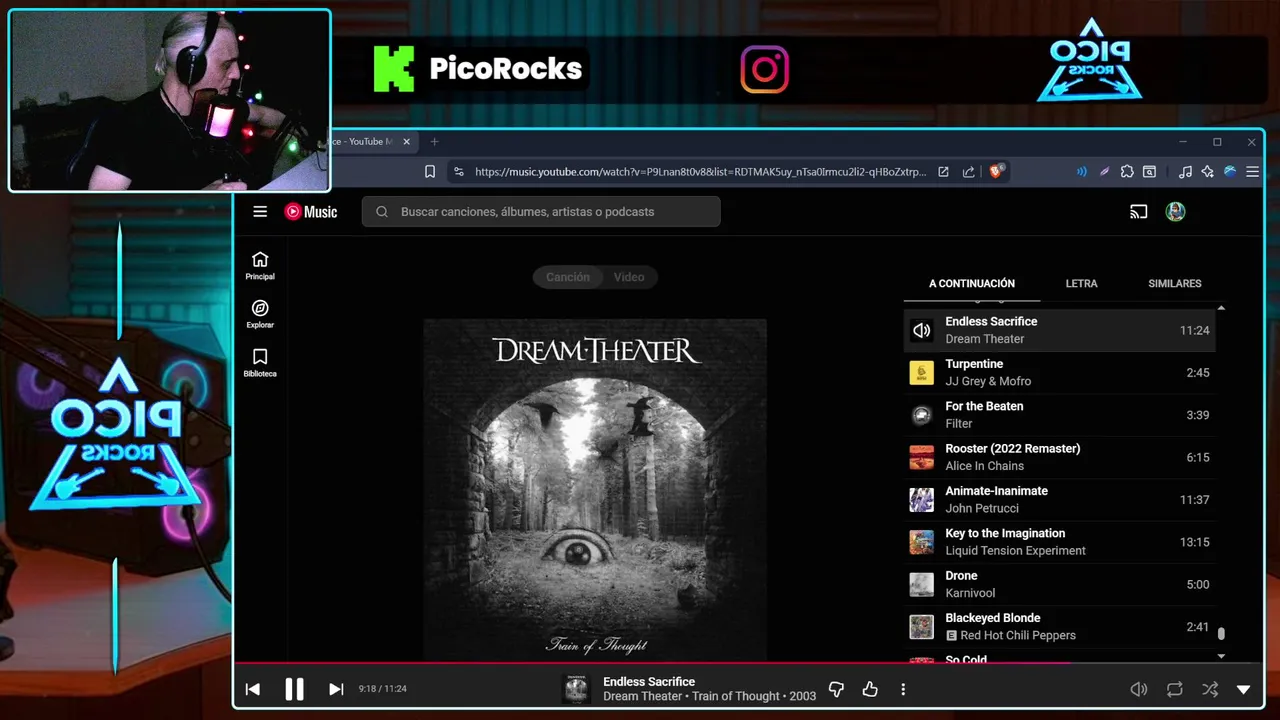Select the A CONTINUACIÓN tab
The image size is (1280, 720).
972,283
